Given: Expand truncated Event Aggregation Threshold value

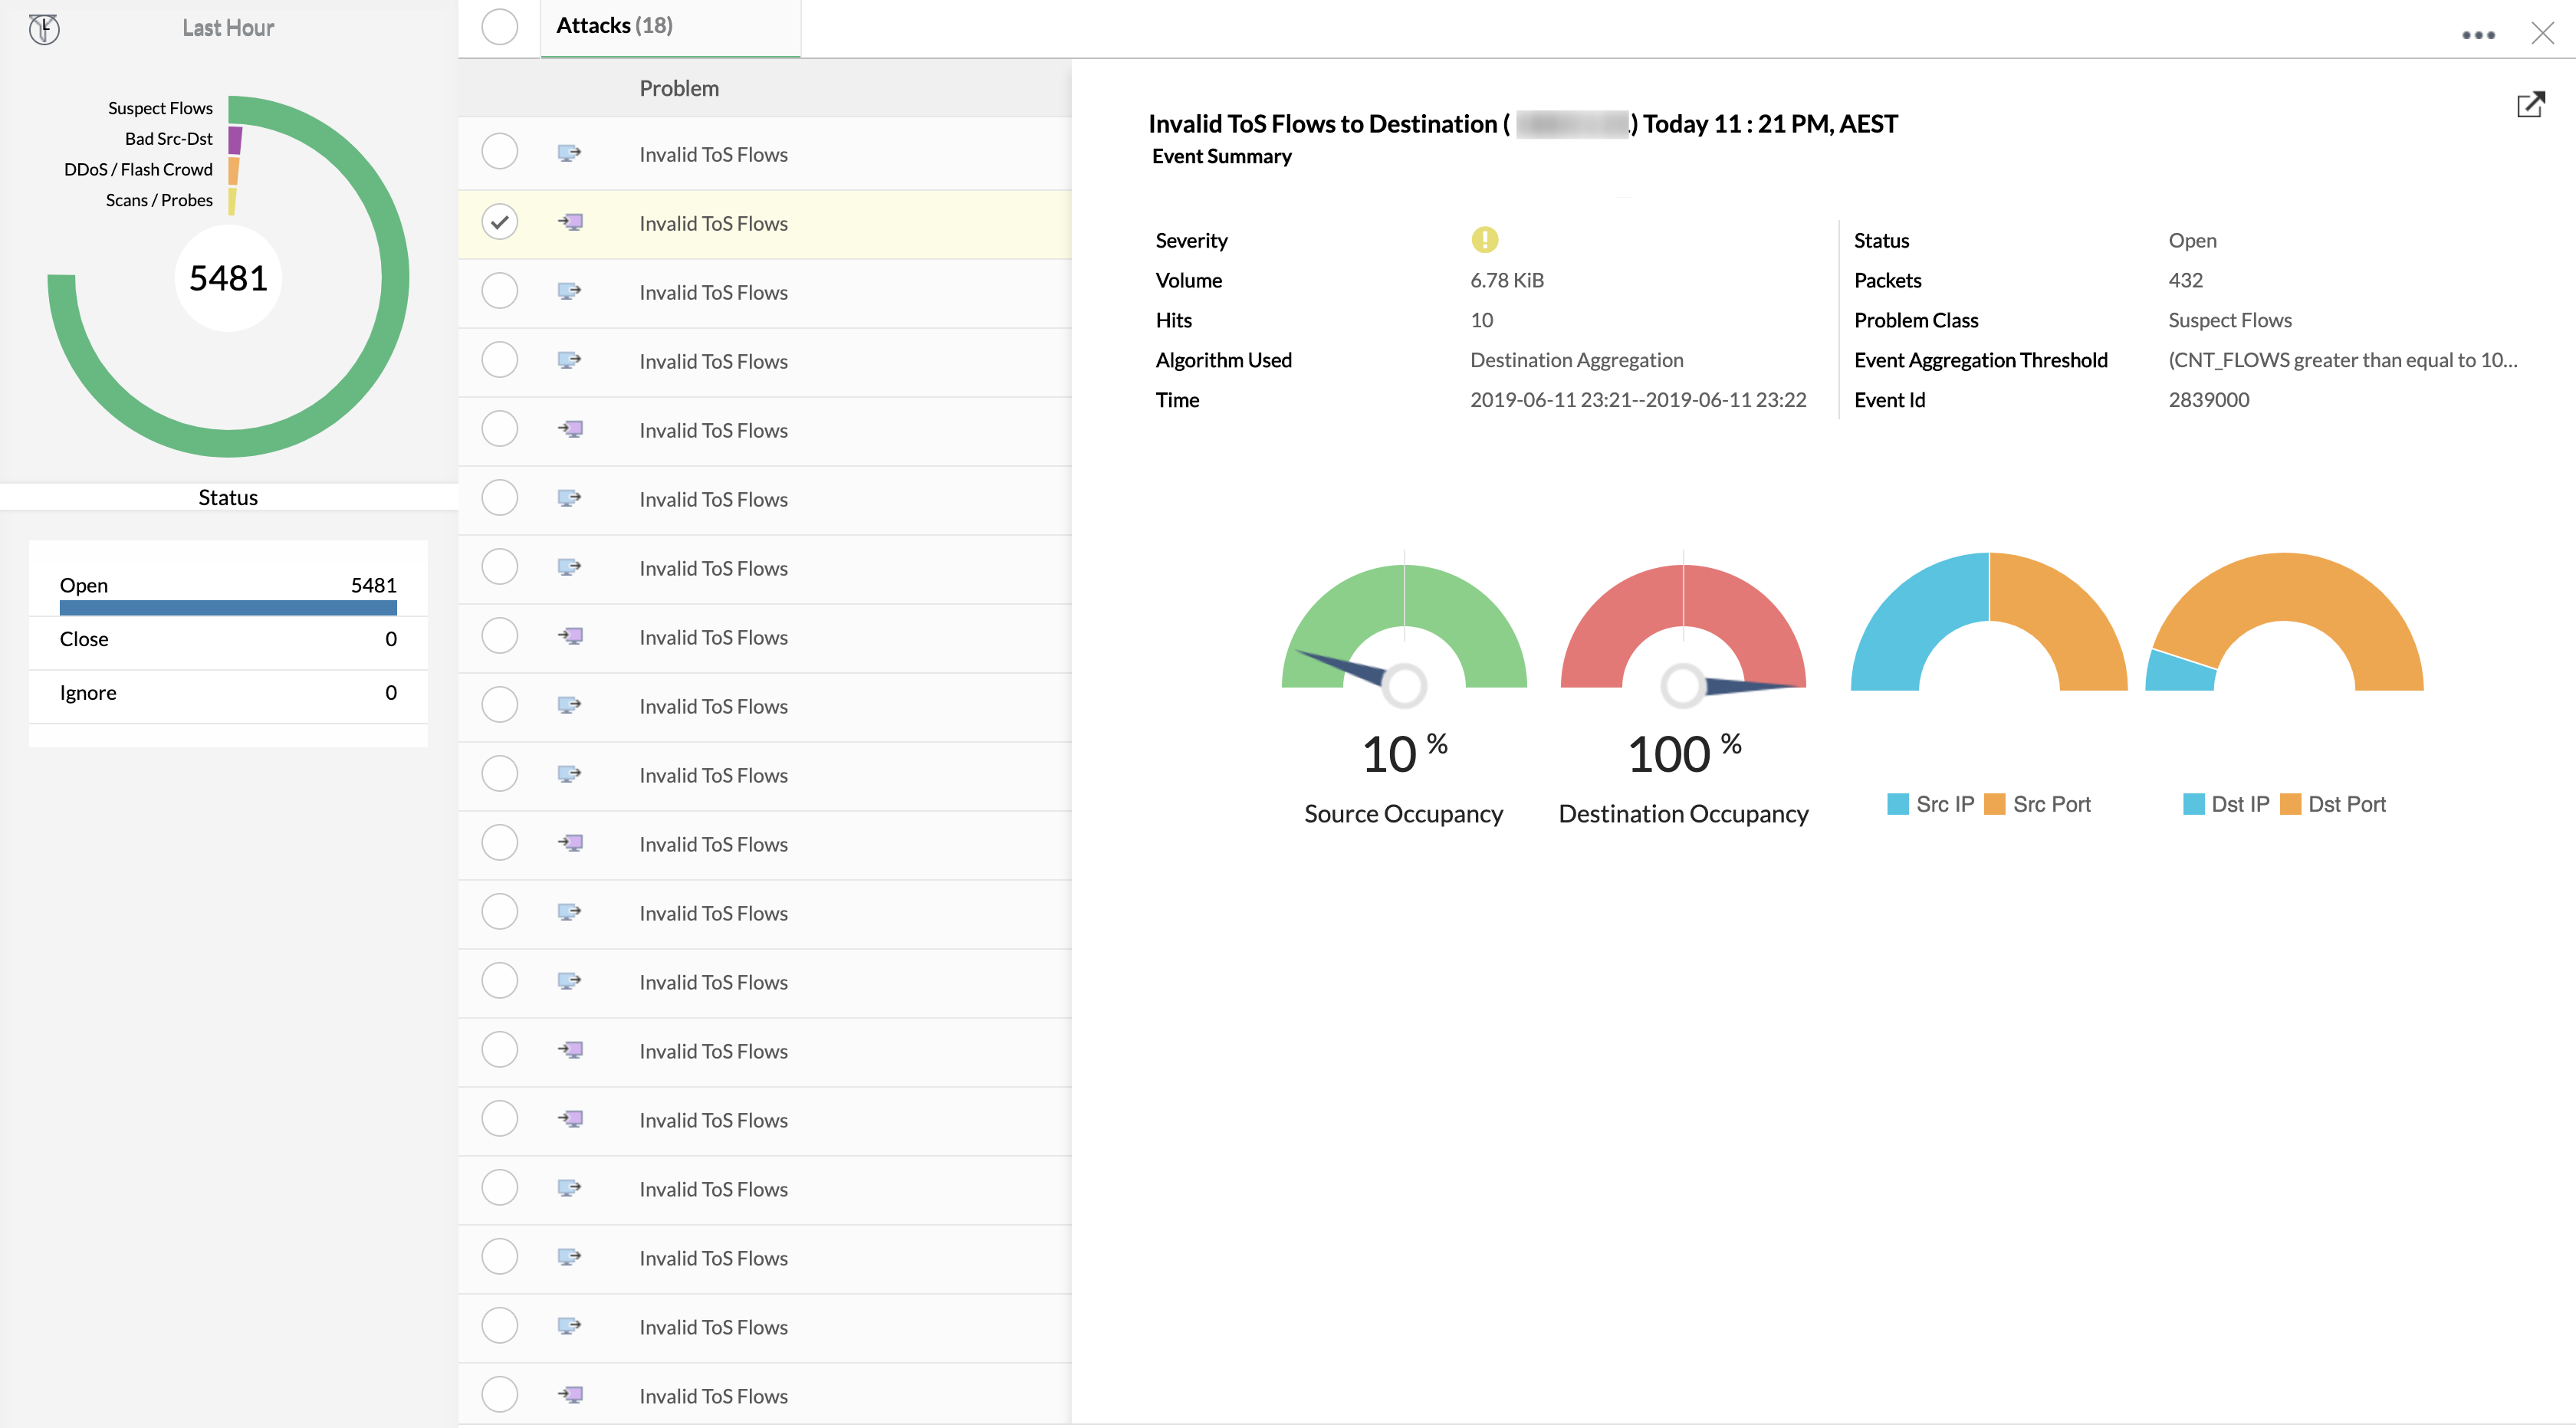Looking at the screenshot, I should pyautogui.click(x=2342, y=360).
